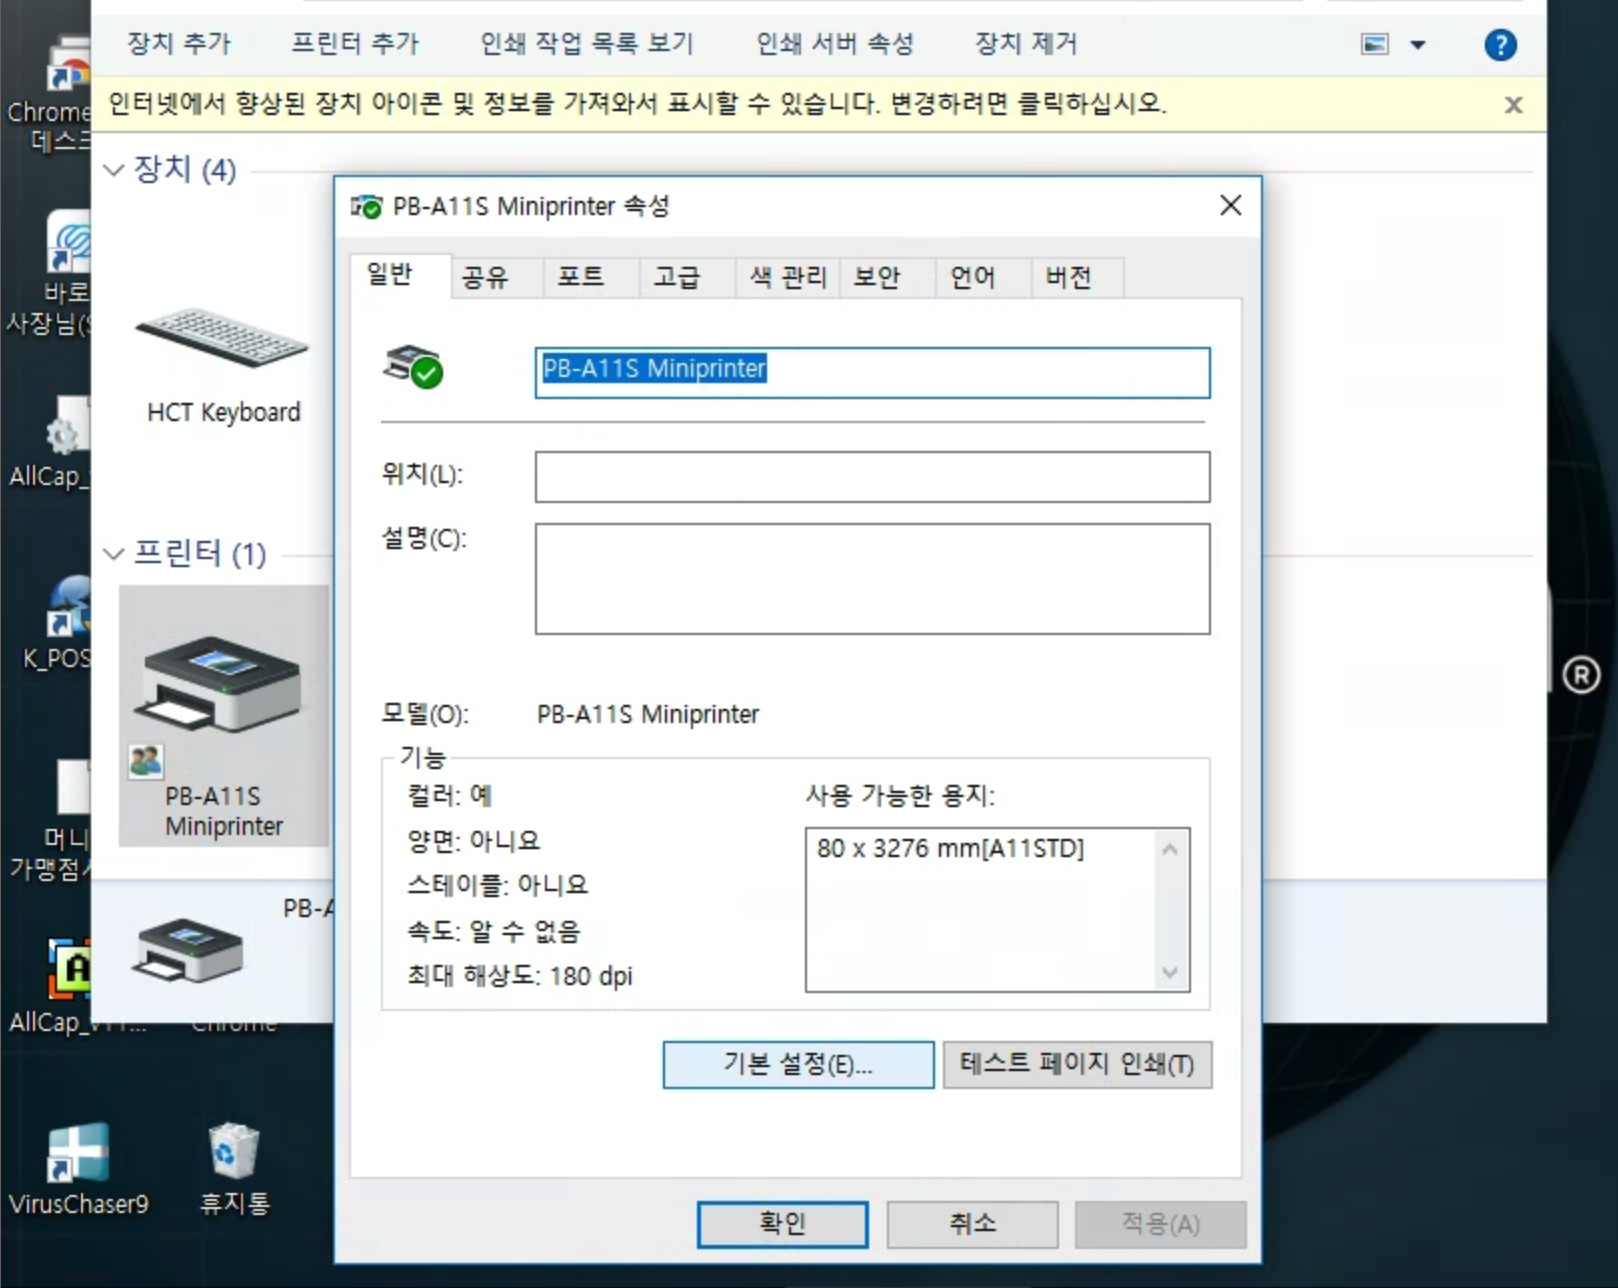Viewport: 1618px width, 1288px height.
Task: Collapse the 프린터 (1) section
Action: click(x=114, y=553)
